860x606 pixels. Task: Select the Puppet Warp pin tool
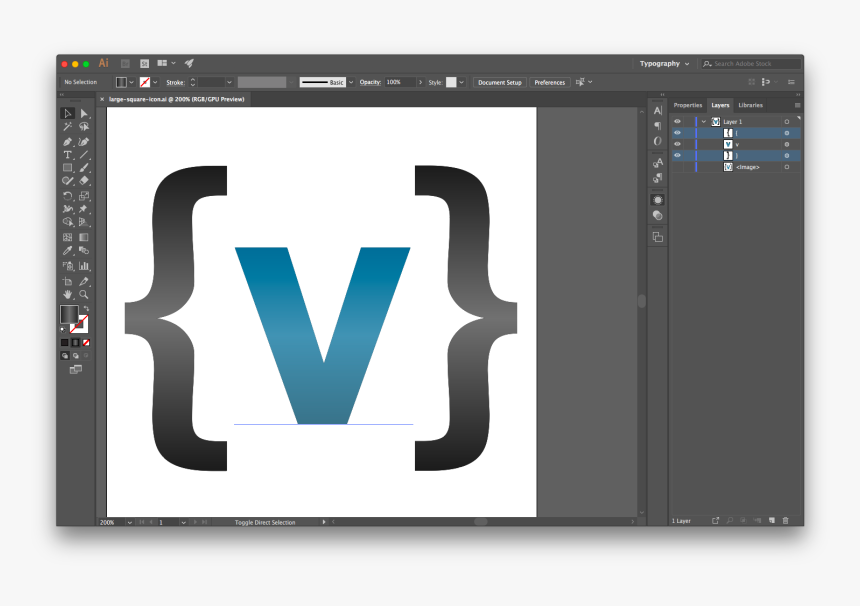pos(84,209)
